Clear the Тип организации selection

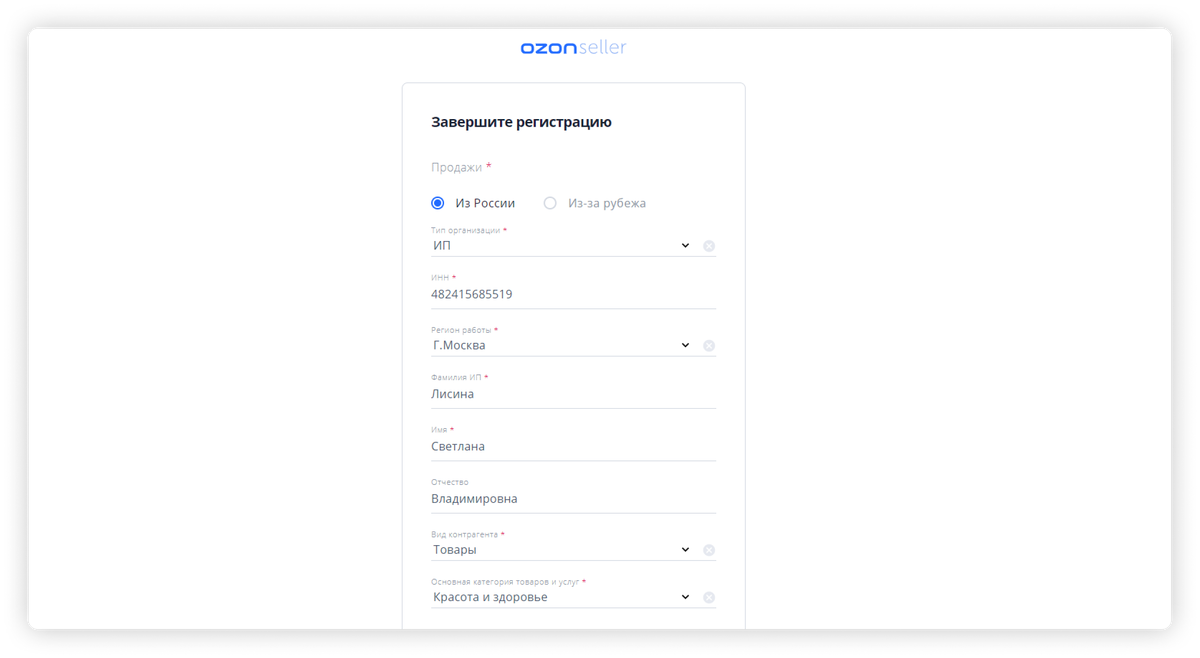coord(709,246)
